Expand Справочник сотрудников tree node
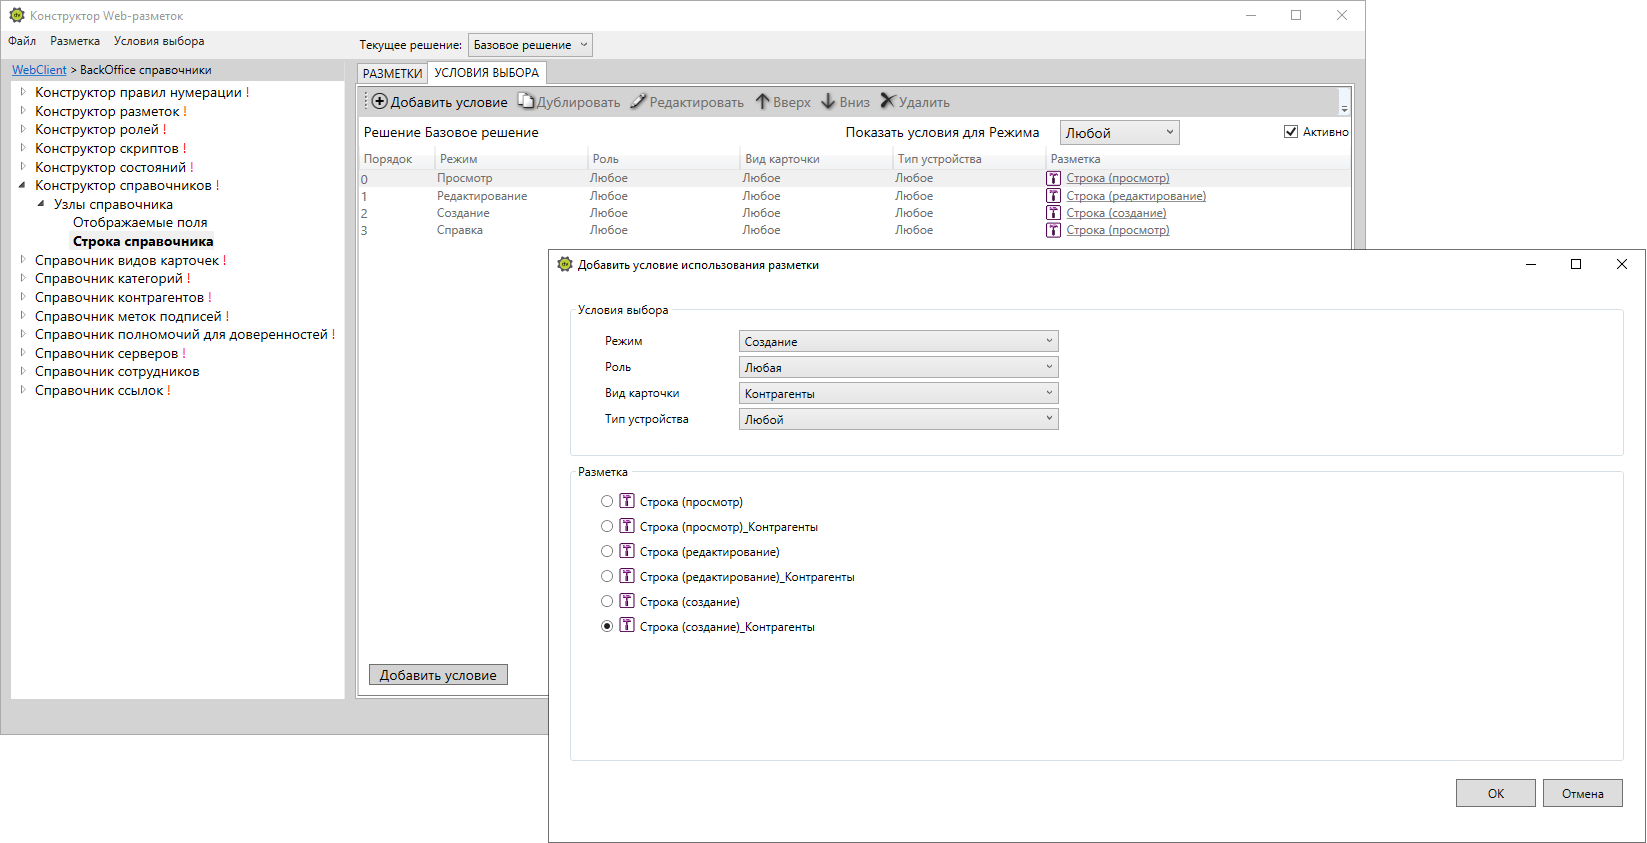The width and height of the screenshot is (1647, 843). click(x=23, y=371)
